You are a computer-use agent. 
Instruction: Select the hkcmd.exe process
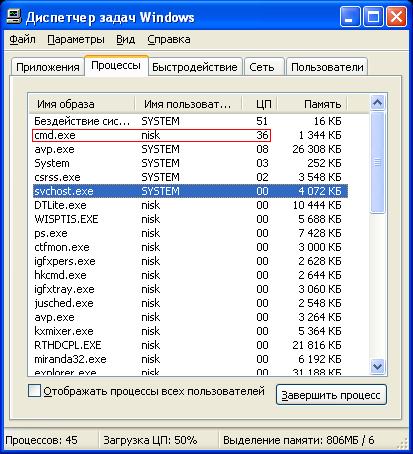[x=190, y=275]
